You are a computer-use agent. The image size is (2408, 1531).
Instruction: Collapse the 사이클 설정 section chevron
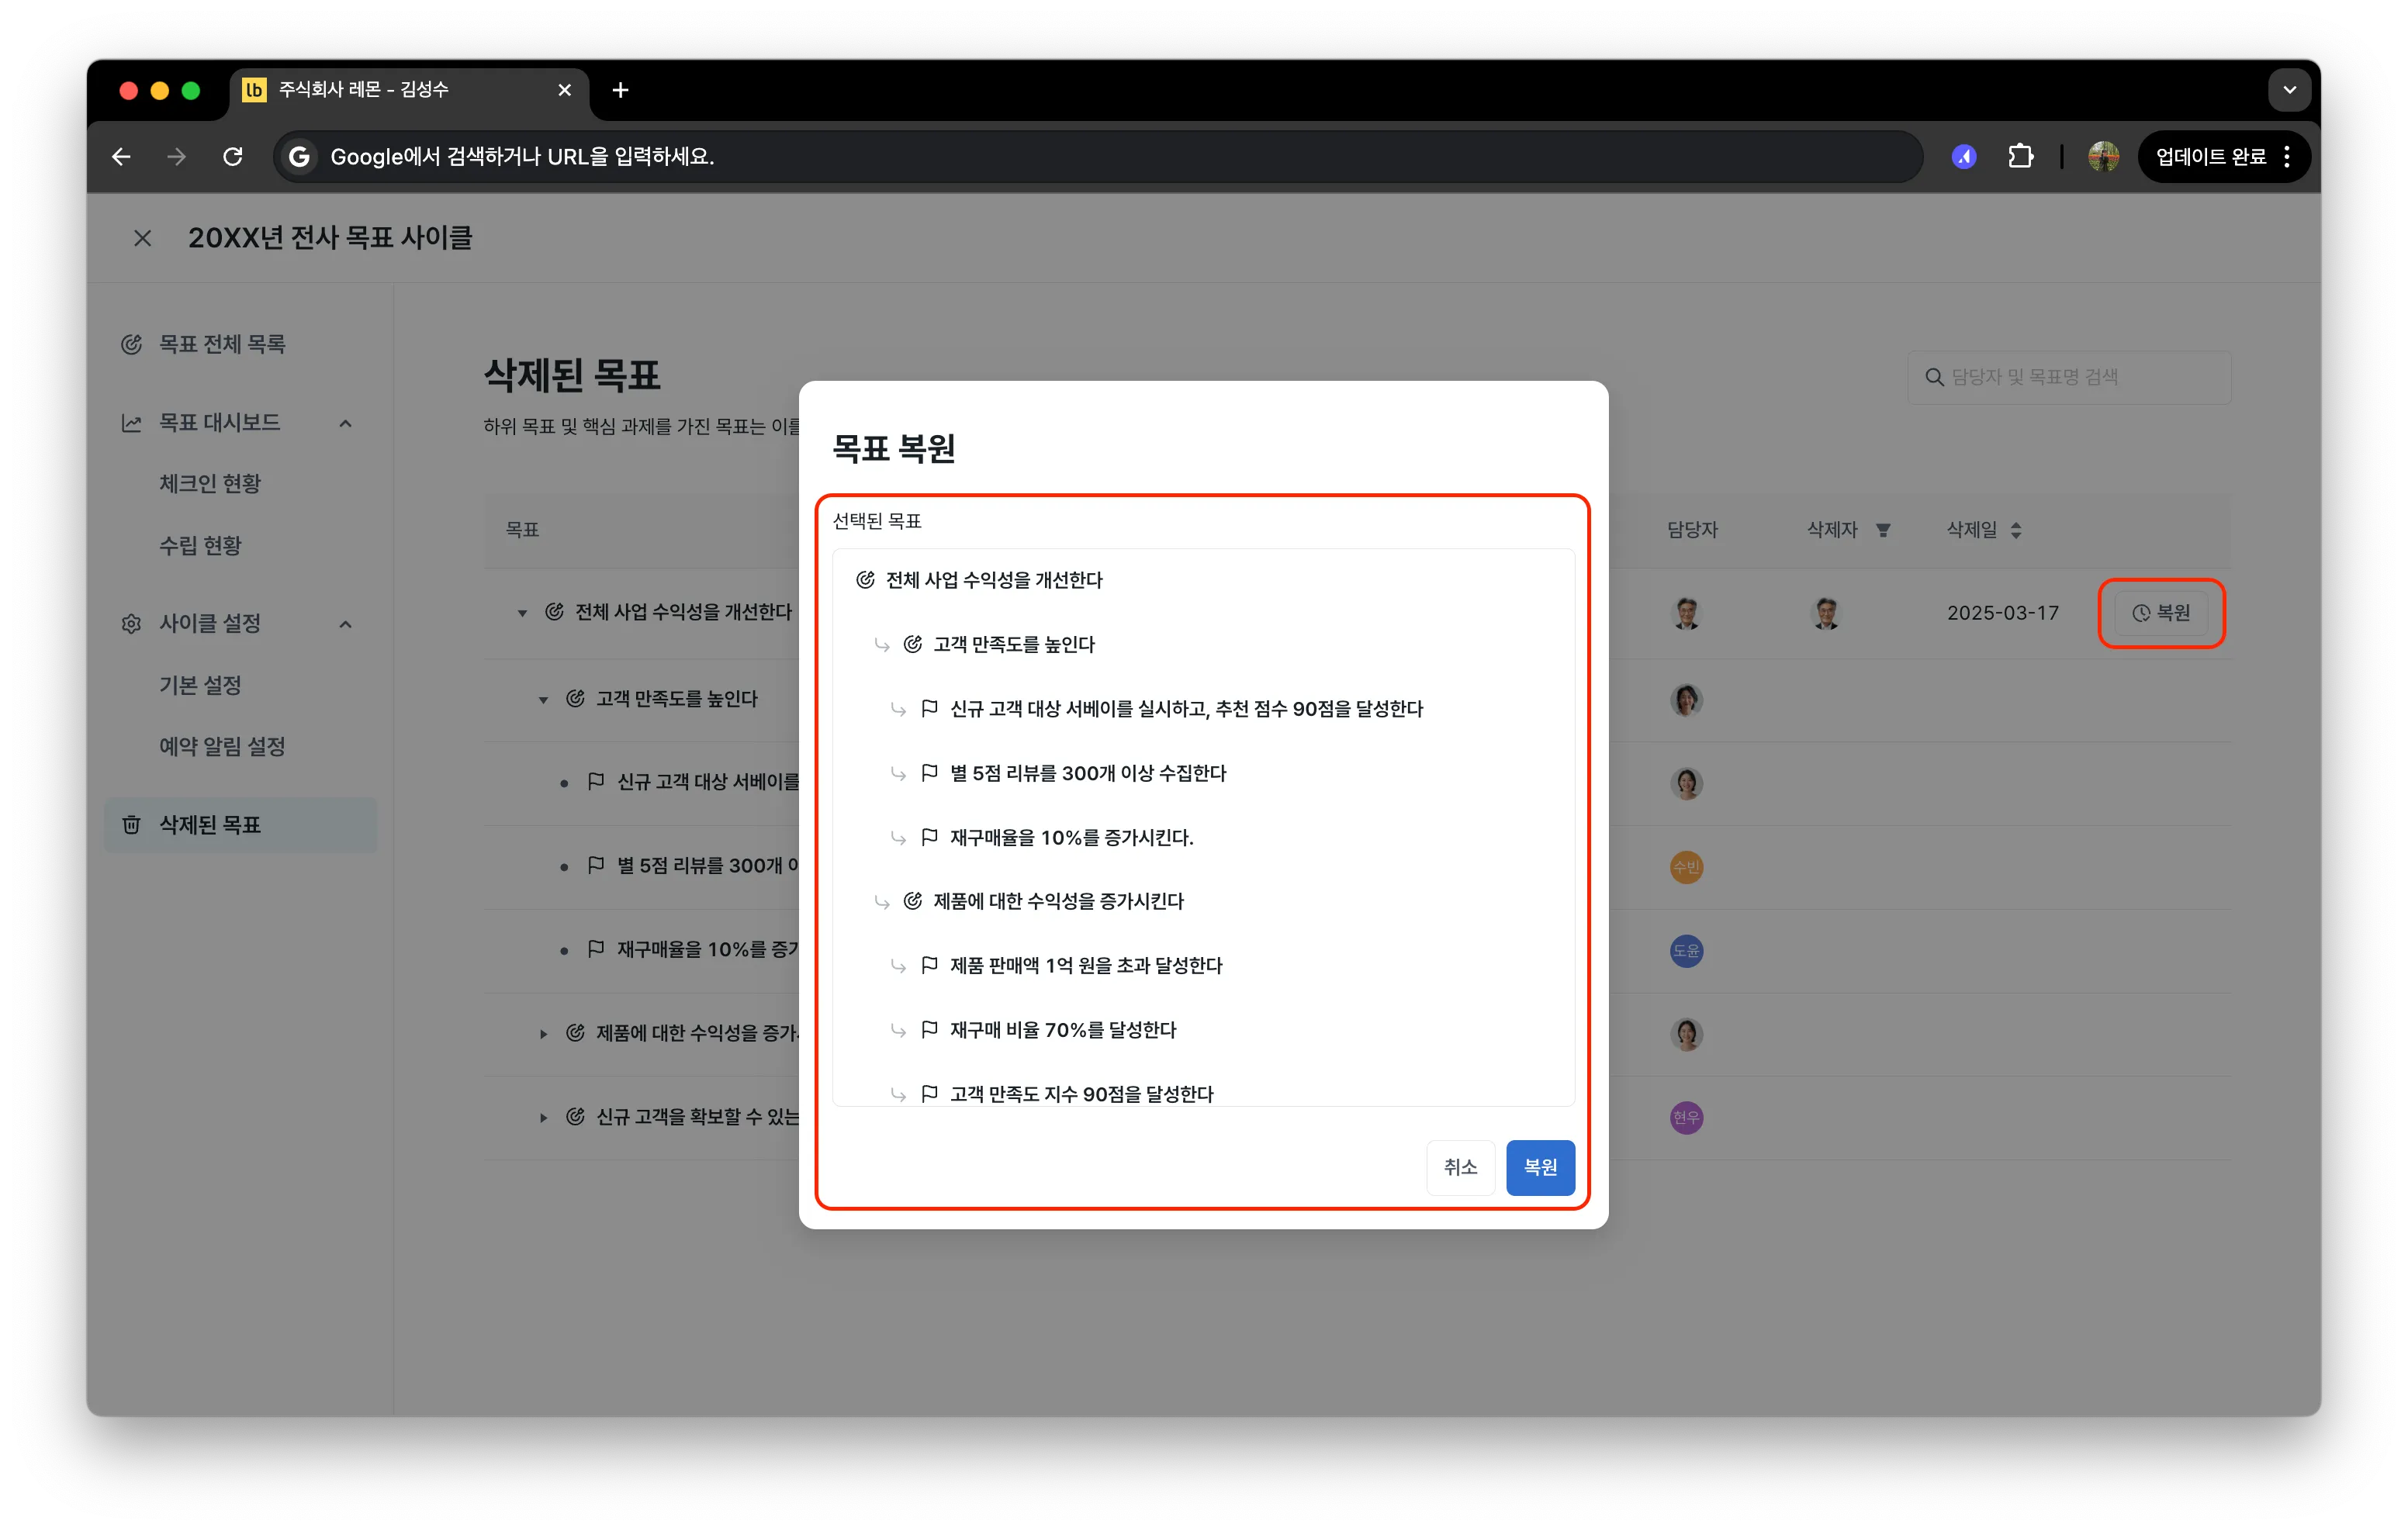(346, 624)
